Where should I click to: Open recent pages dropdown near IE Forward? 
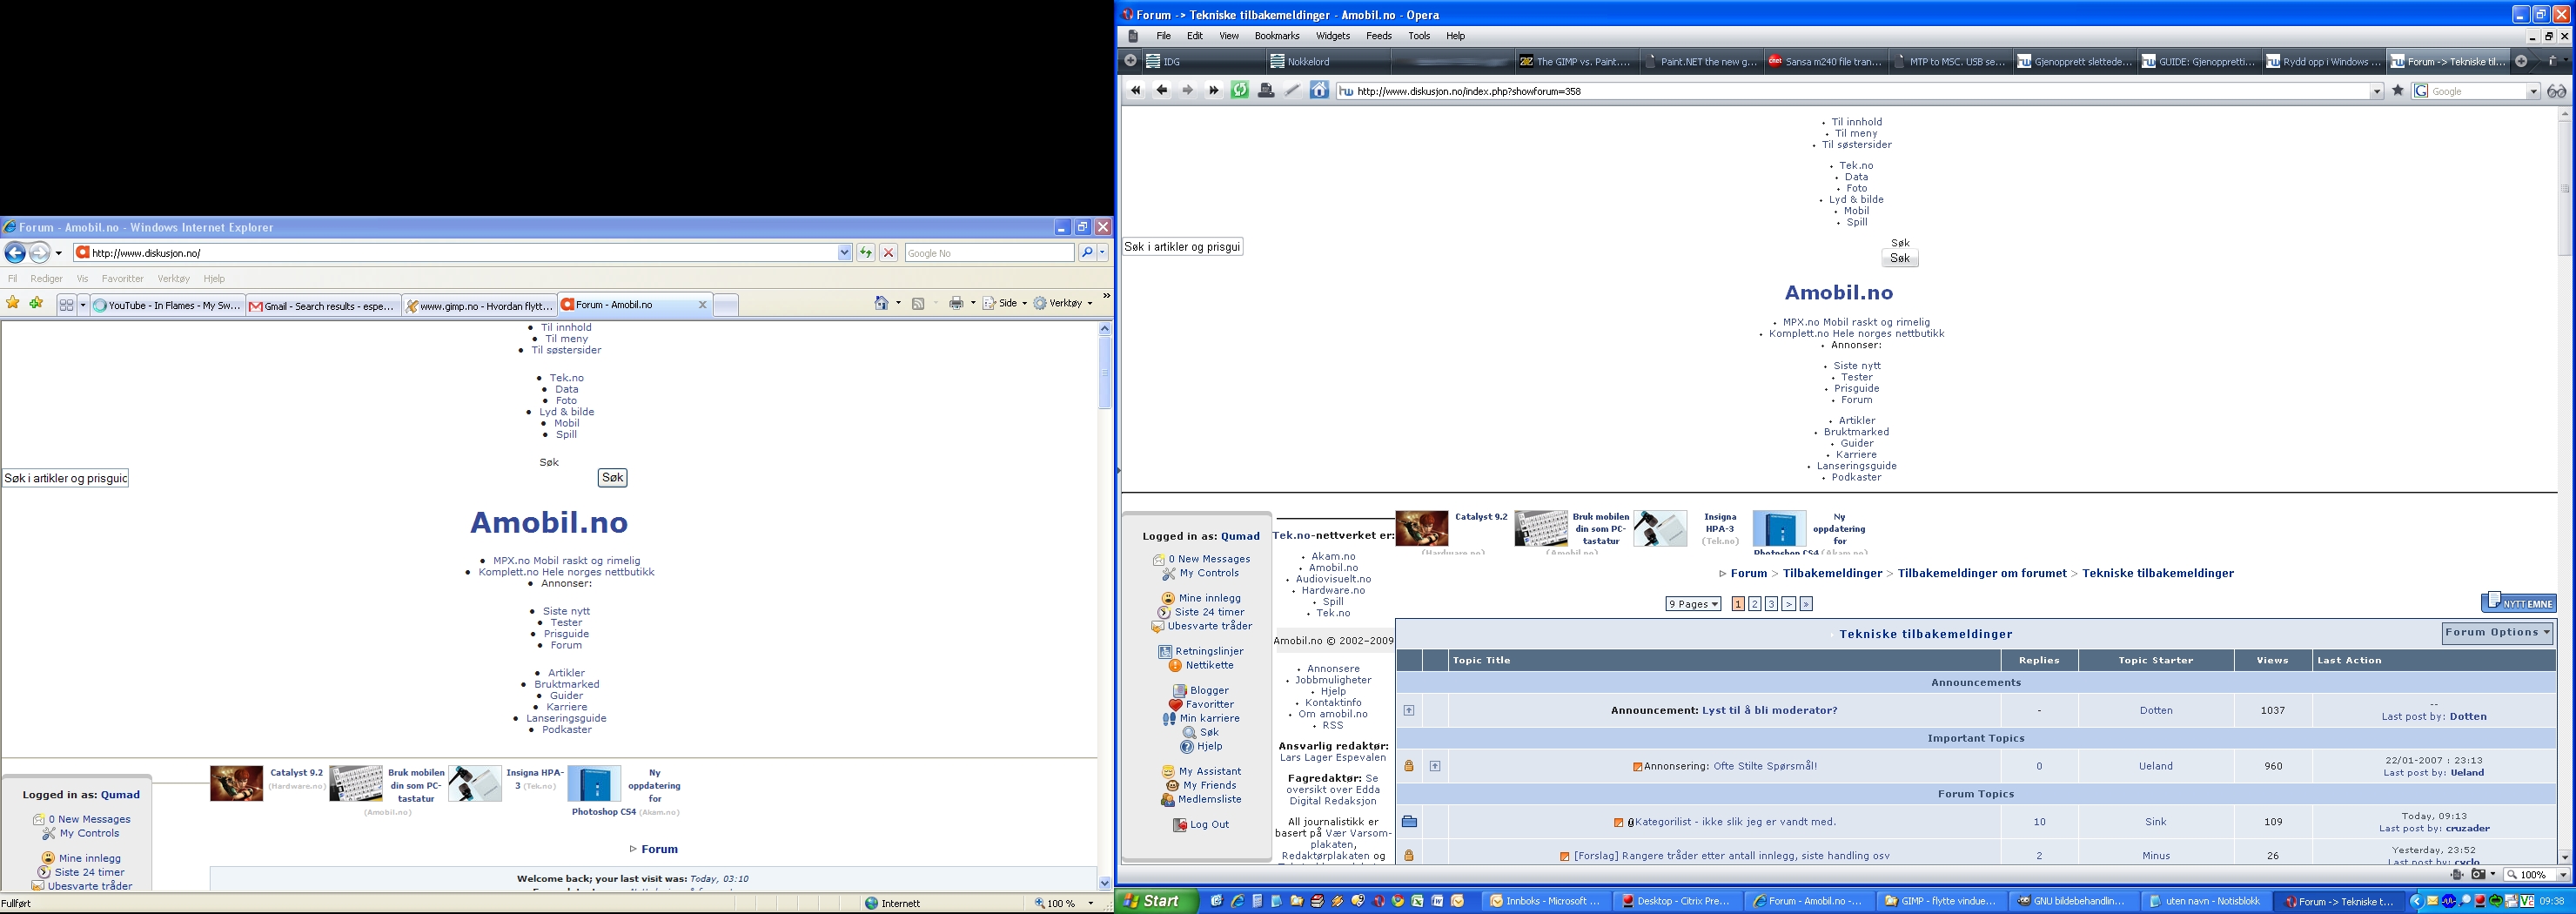(x=59, y=253)
